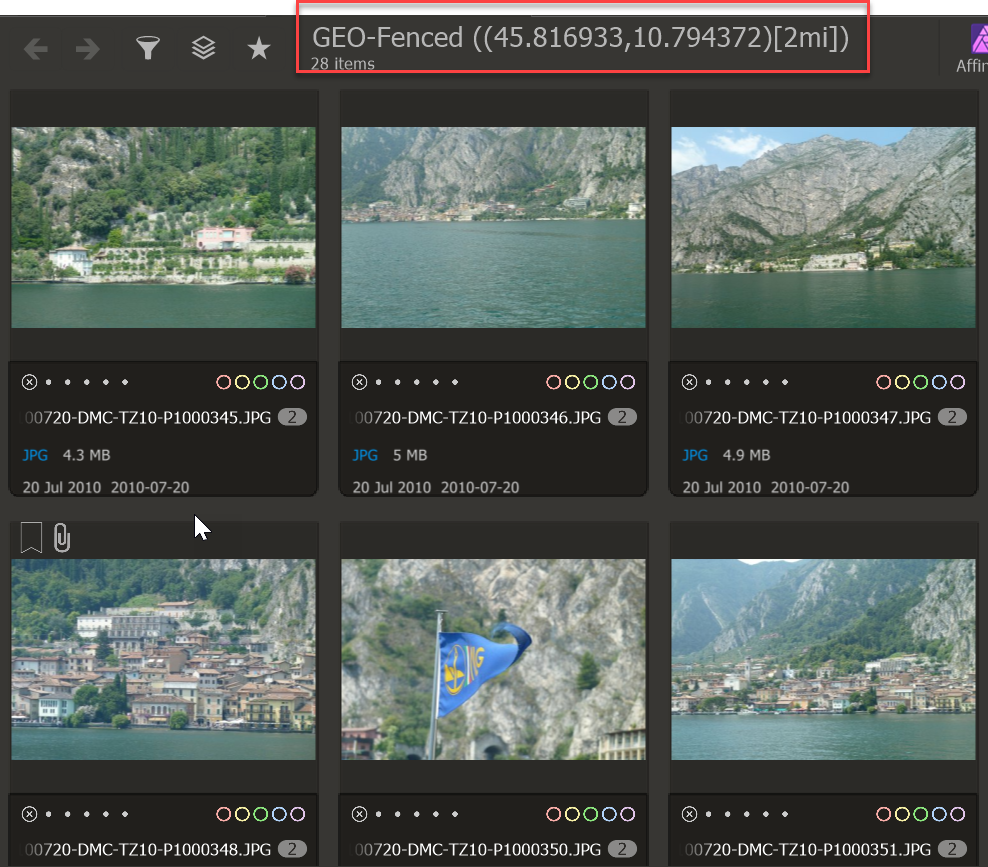The width and height of the screenshot is (988, 867).
Task: Click the reject X icon for P1000347.JPG
Action: pyautogui.click(x=690, y=382)
